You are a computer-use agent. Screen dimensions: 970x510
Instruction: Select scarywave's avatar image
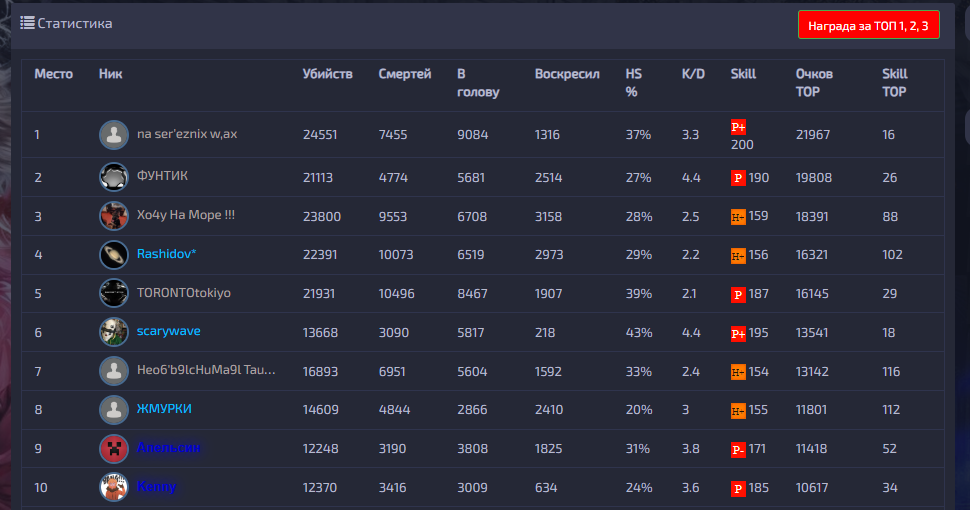[x=114, y=332]
